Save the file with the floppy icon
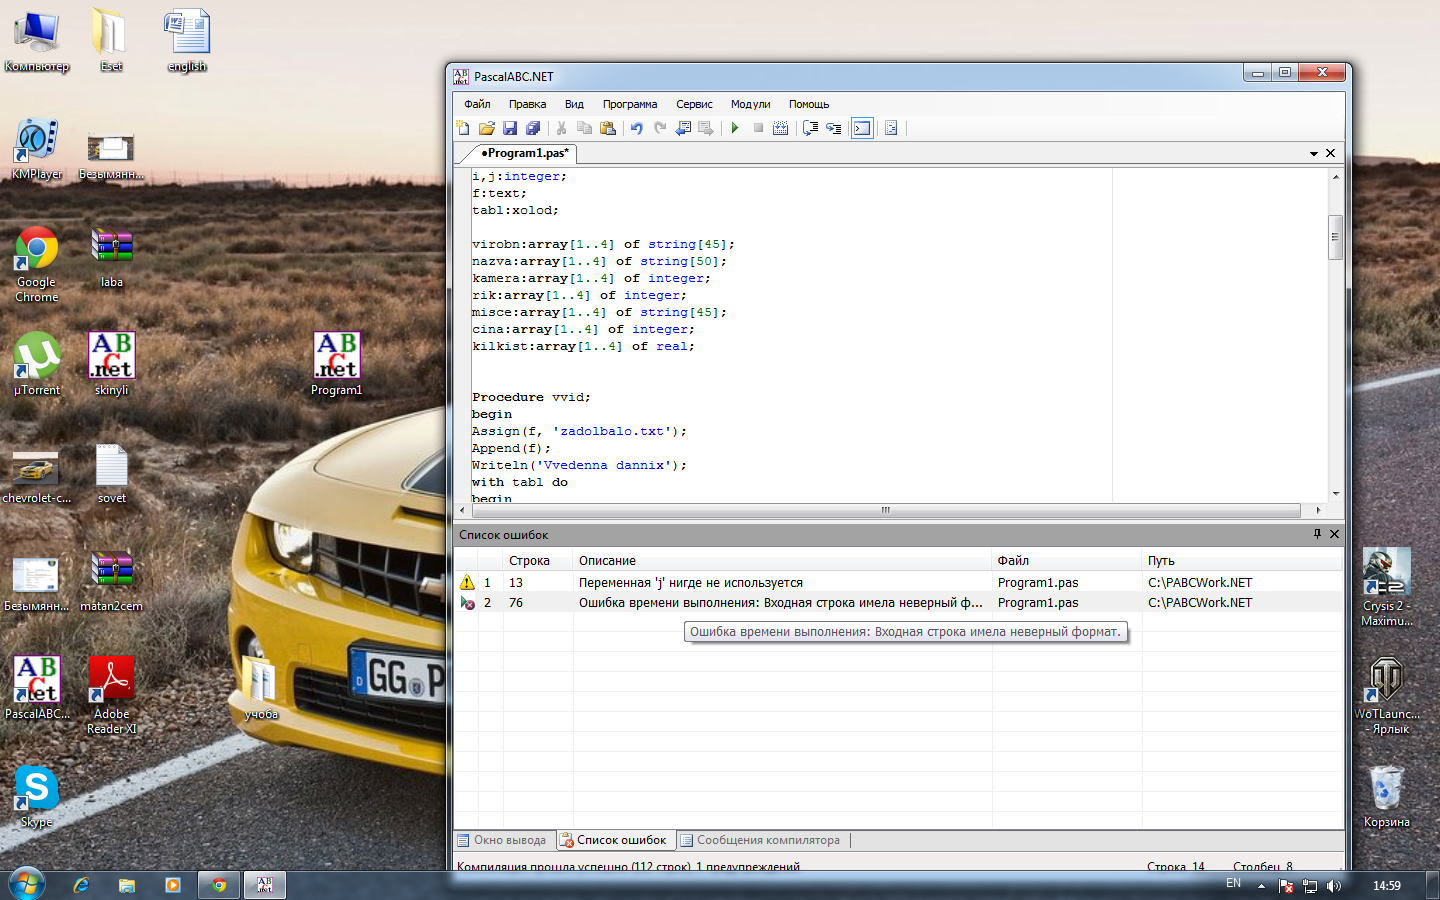This screenshot has height=900, width=1440. coord(510,128)
